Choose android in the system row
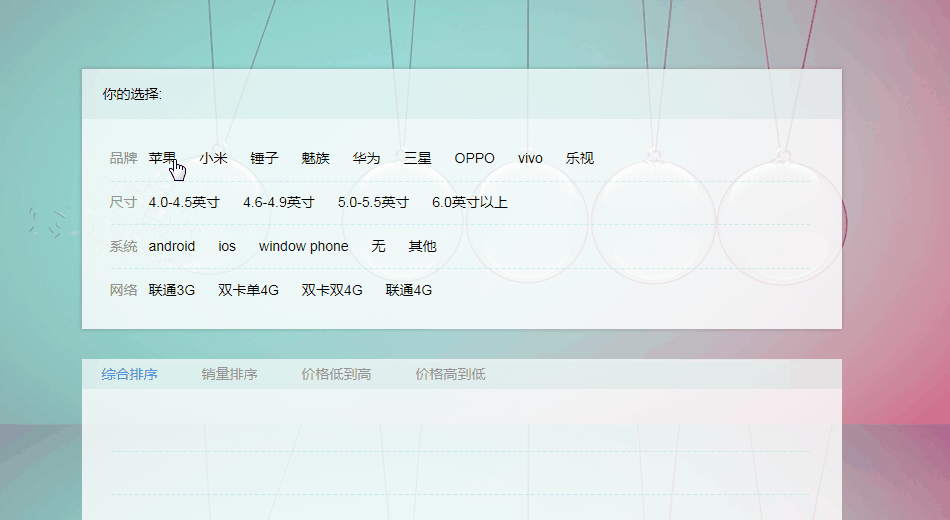The height and width of the screenshot is (520, 950). (172, 246)
